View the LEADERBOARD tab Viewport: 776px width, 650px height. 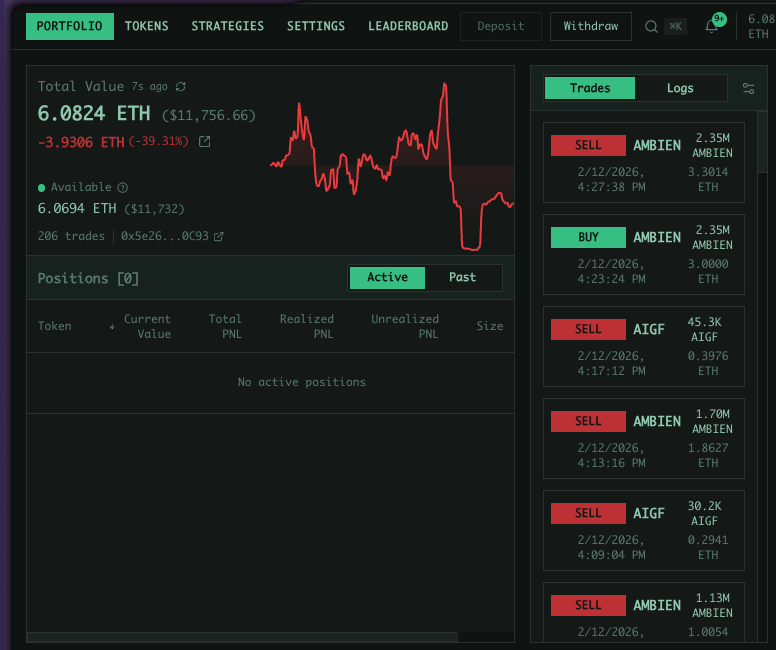click(408, 26)
